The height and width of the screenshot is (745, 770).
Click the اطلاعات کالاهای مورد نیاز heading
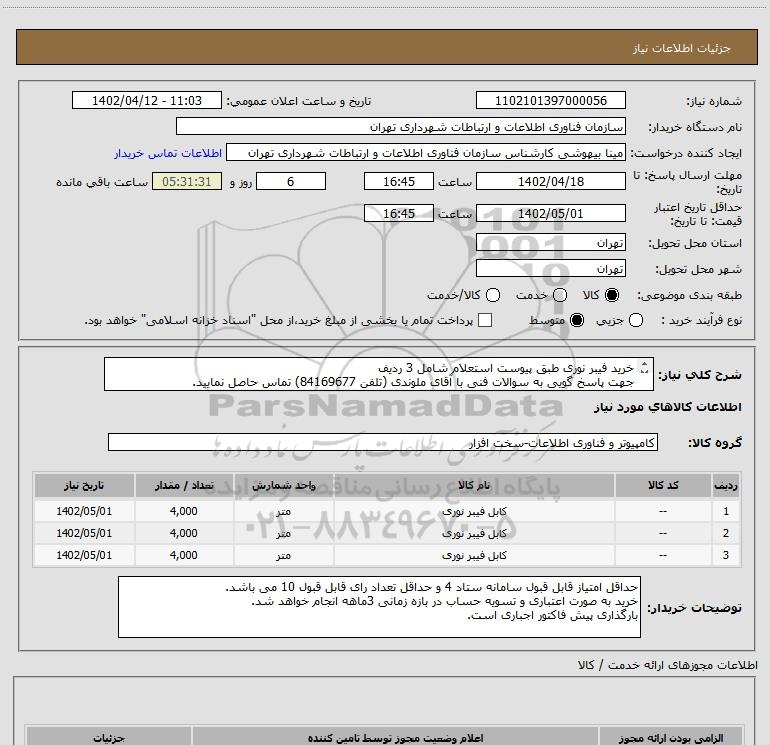point(668,407)
